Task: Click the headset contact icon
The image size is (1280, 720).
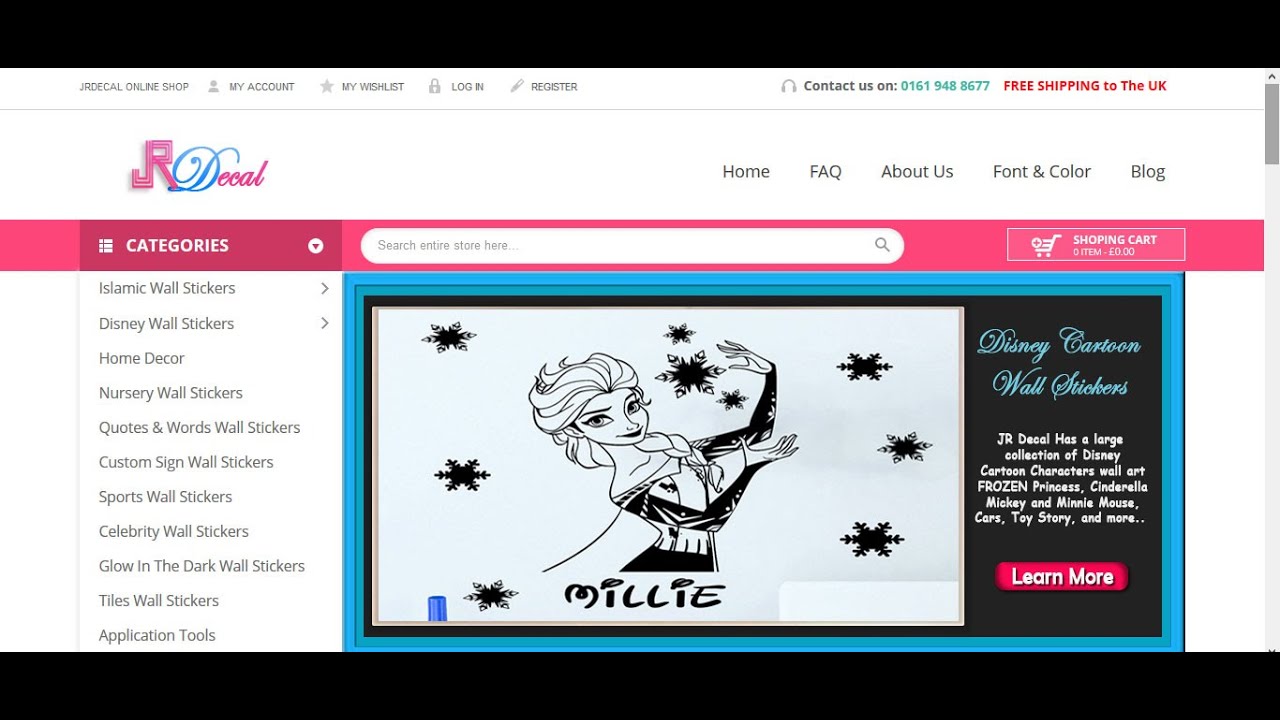Action: tap(789, 86)
